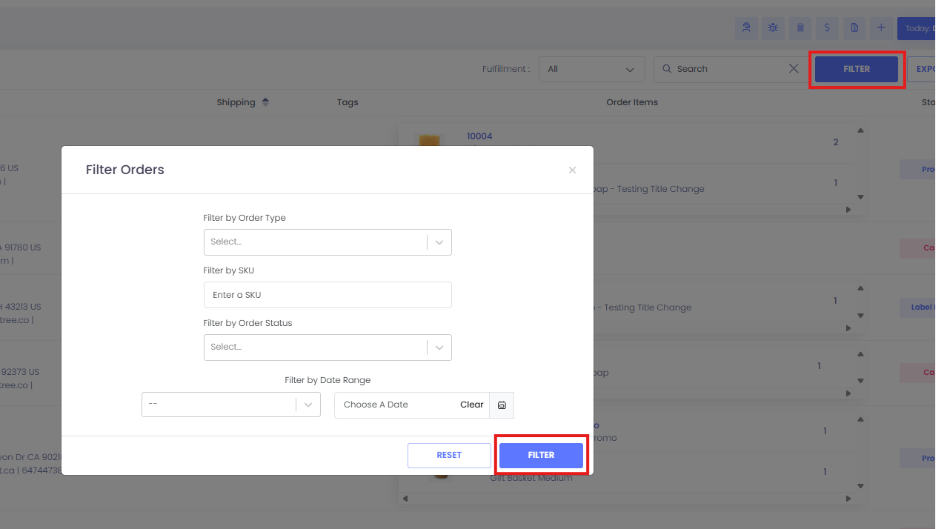Click the plus icon to add new

pos(881,28)
